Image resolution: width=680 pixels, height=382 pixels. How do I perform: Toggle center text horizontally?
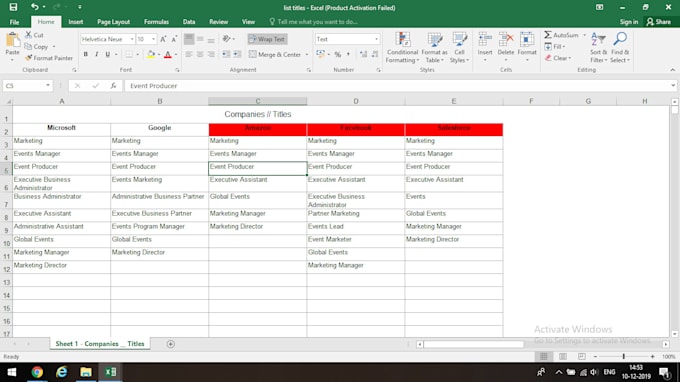pos(199,54)
